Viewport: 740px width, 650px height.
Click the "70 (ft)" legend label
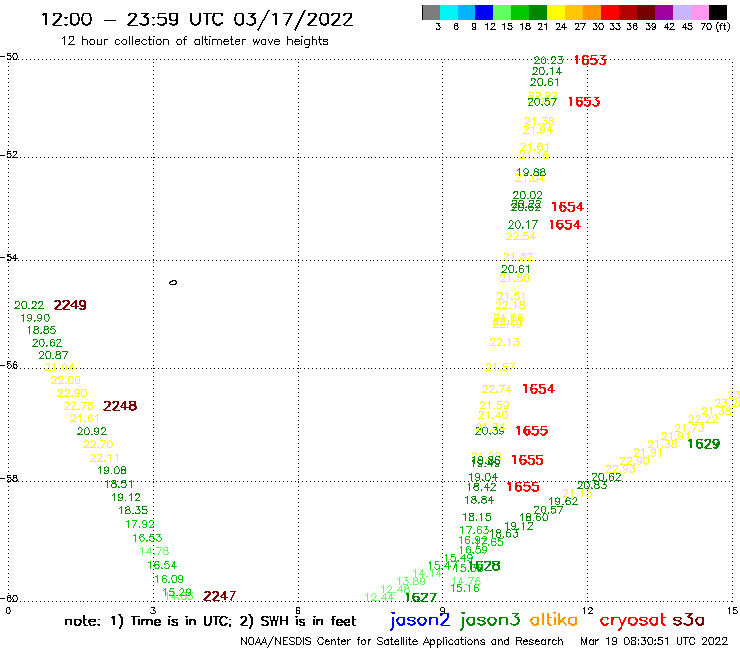pos(715,26)
